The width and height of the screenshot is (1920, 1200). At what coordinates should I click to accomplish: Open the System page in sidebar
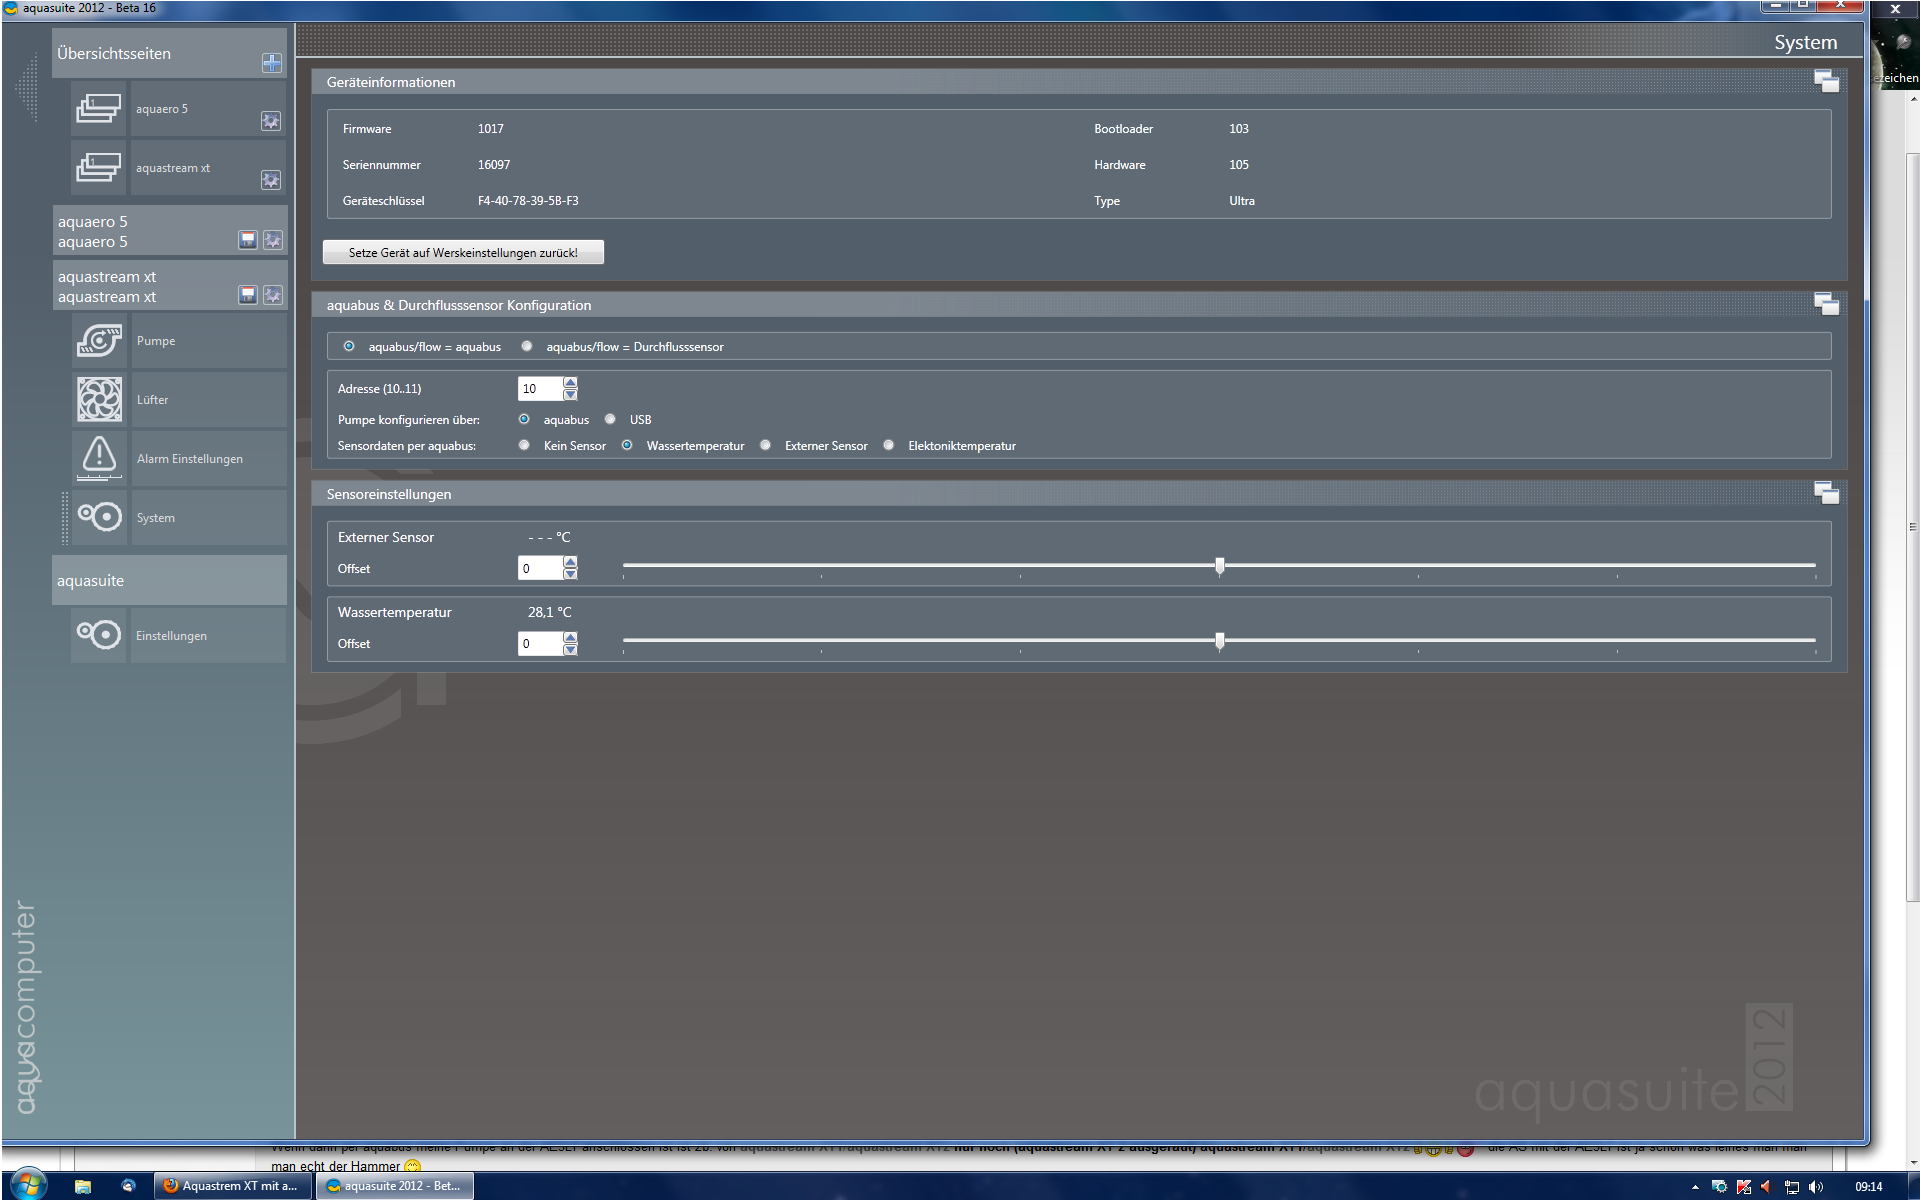155,518
